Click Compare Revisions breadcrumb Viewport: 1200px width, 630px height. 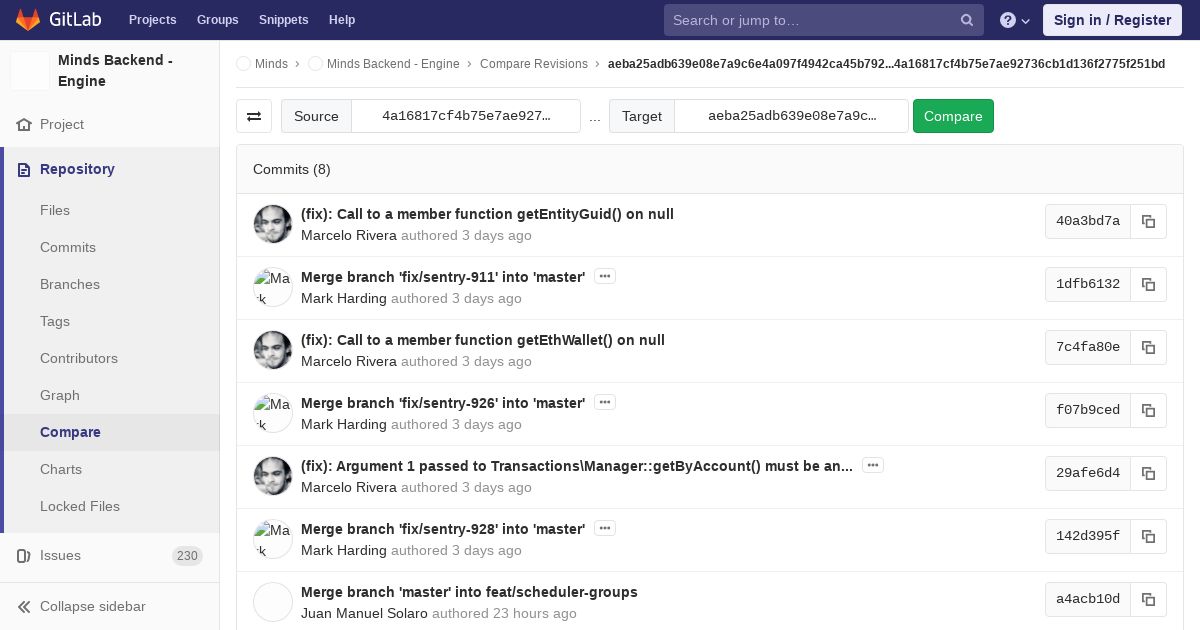click(534, 63)
